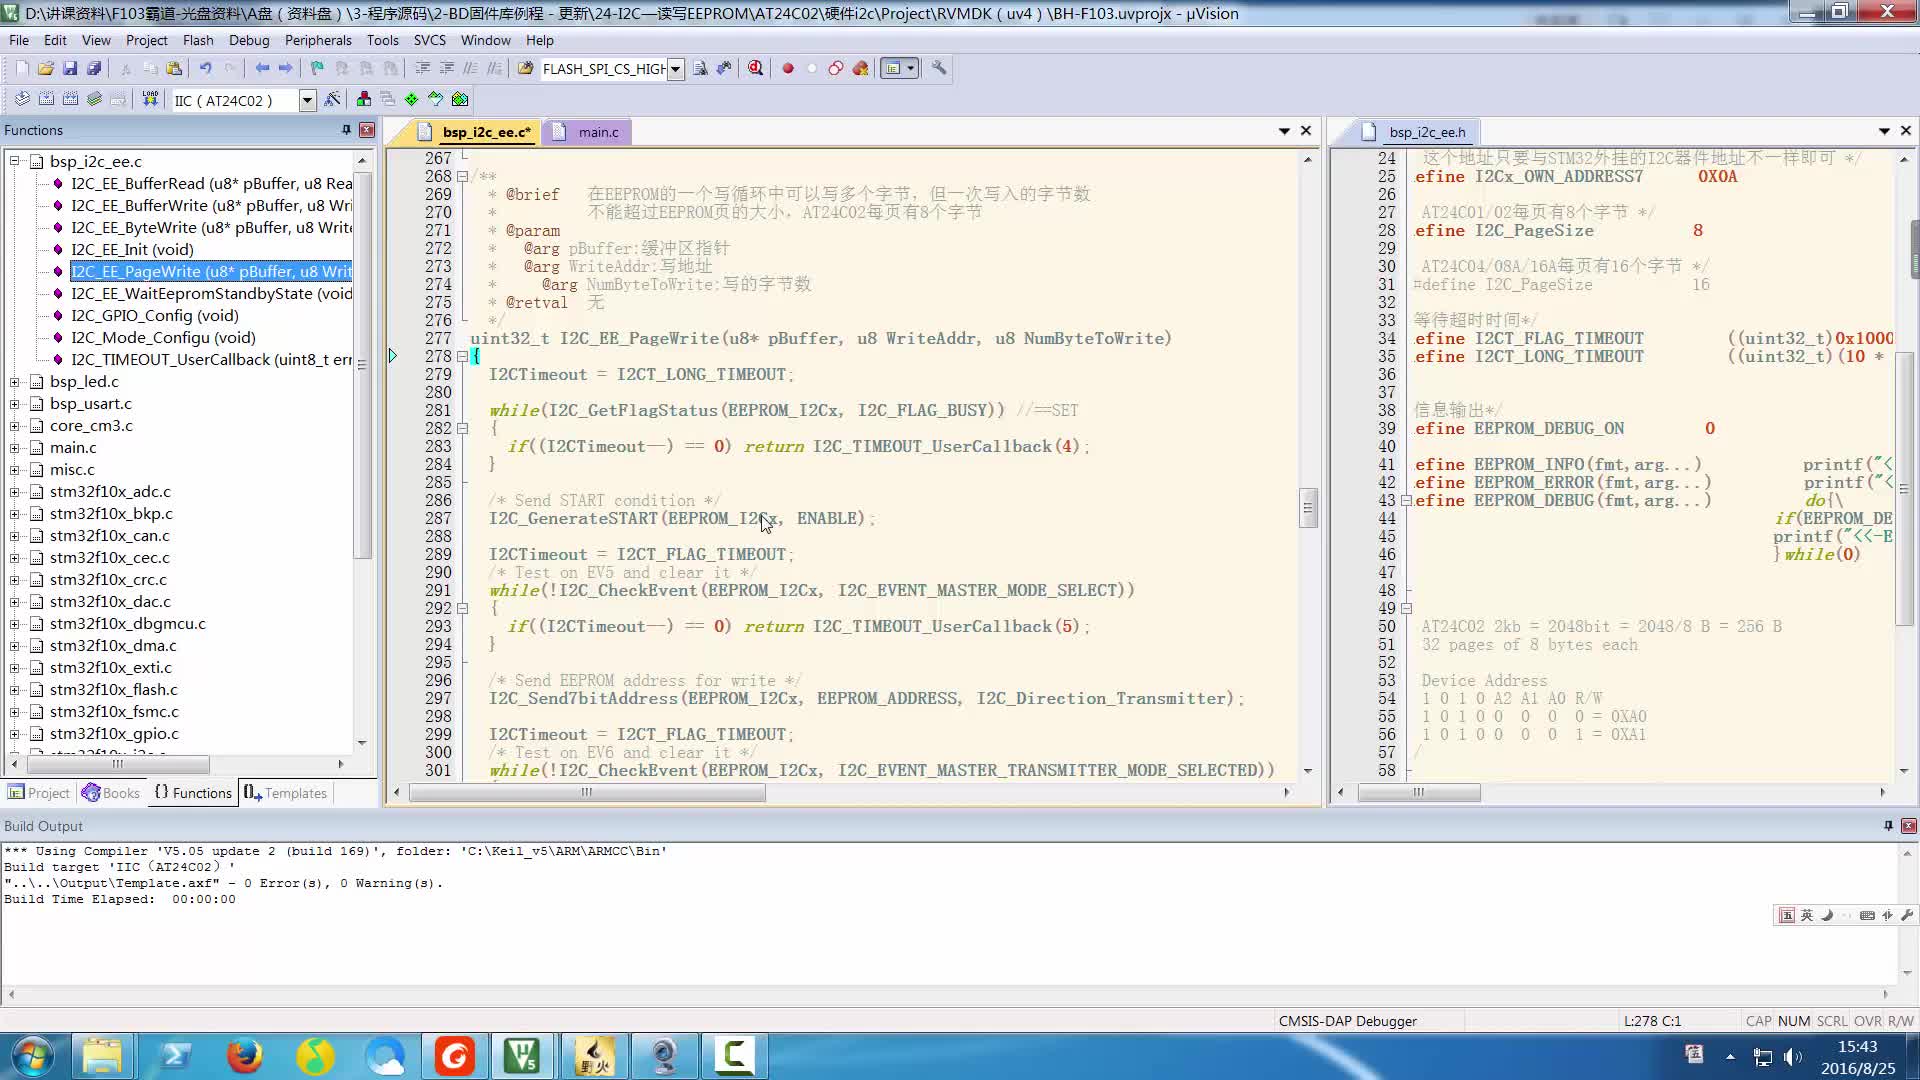This screenshot has height=1080, width=1920.
Task: Switch to the main.c editor tab
Action: [599, 131]
